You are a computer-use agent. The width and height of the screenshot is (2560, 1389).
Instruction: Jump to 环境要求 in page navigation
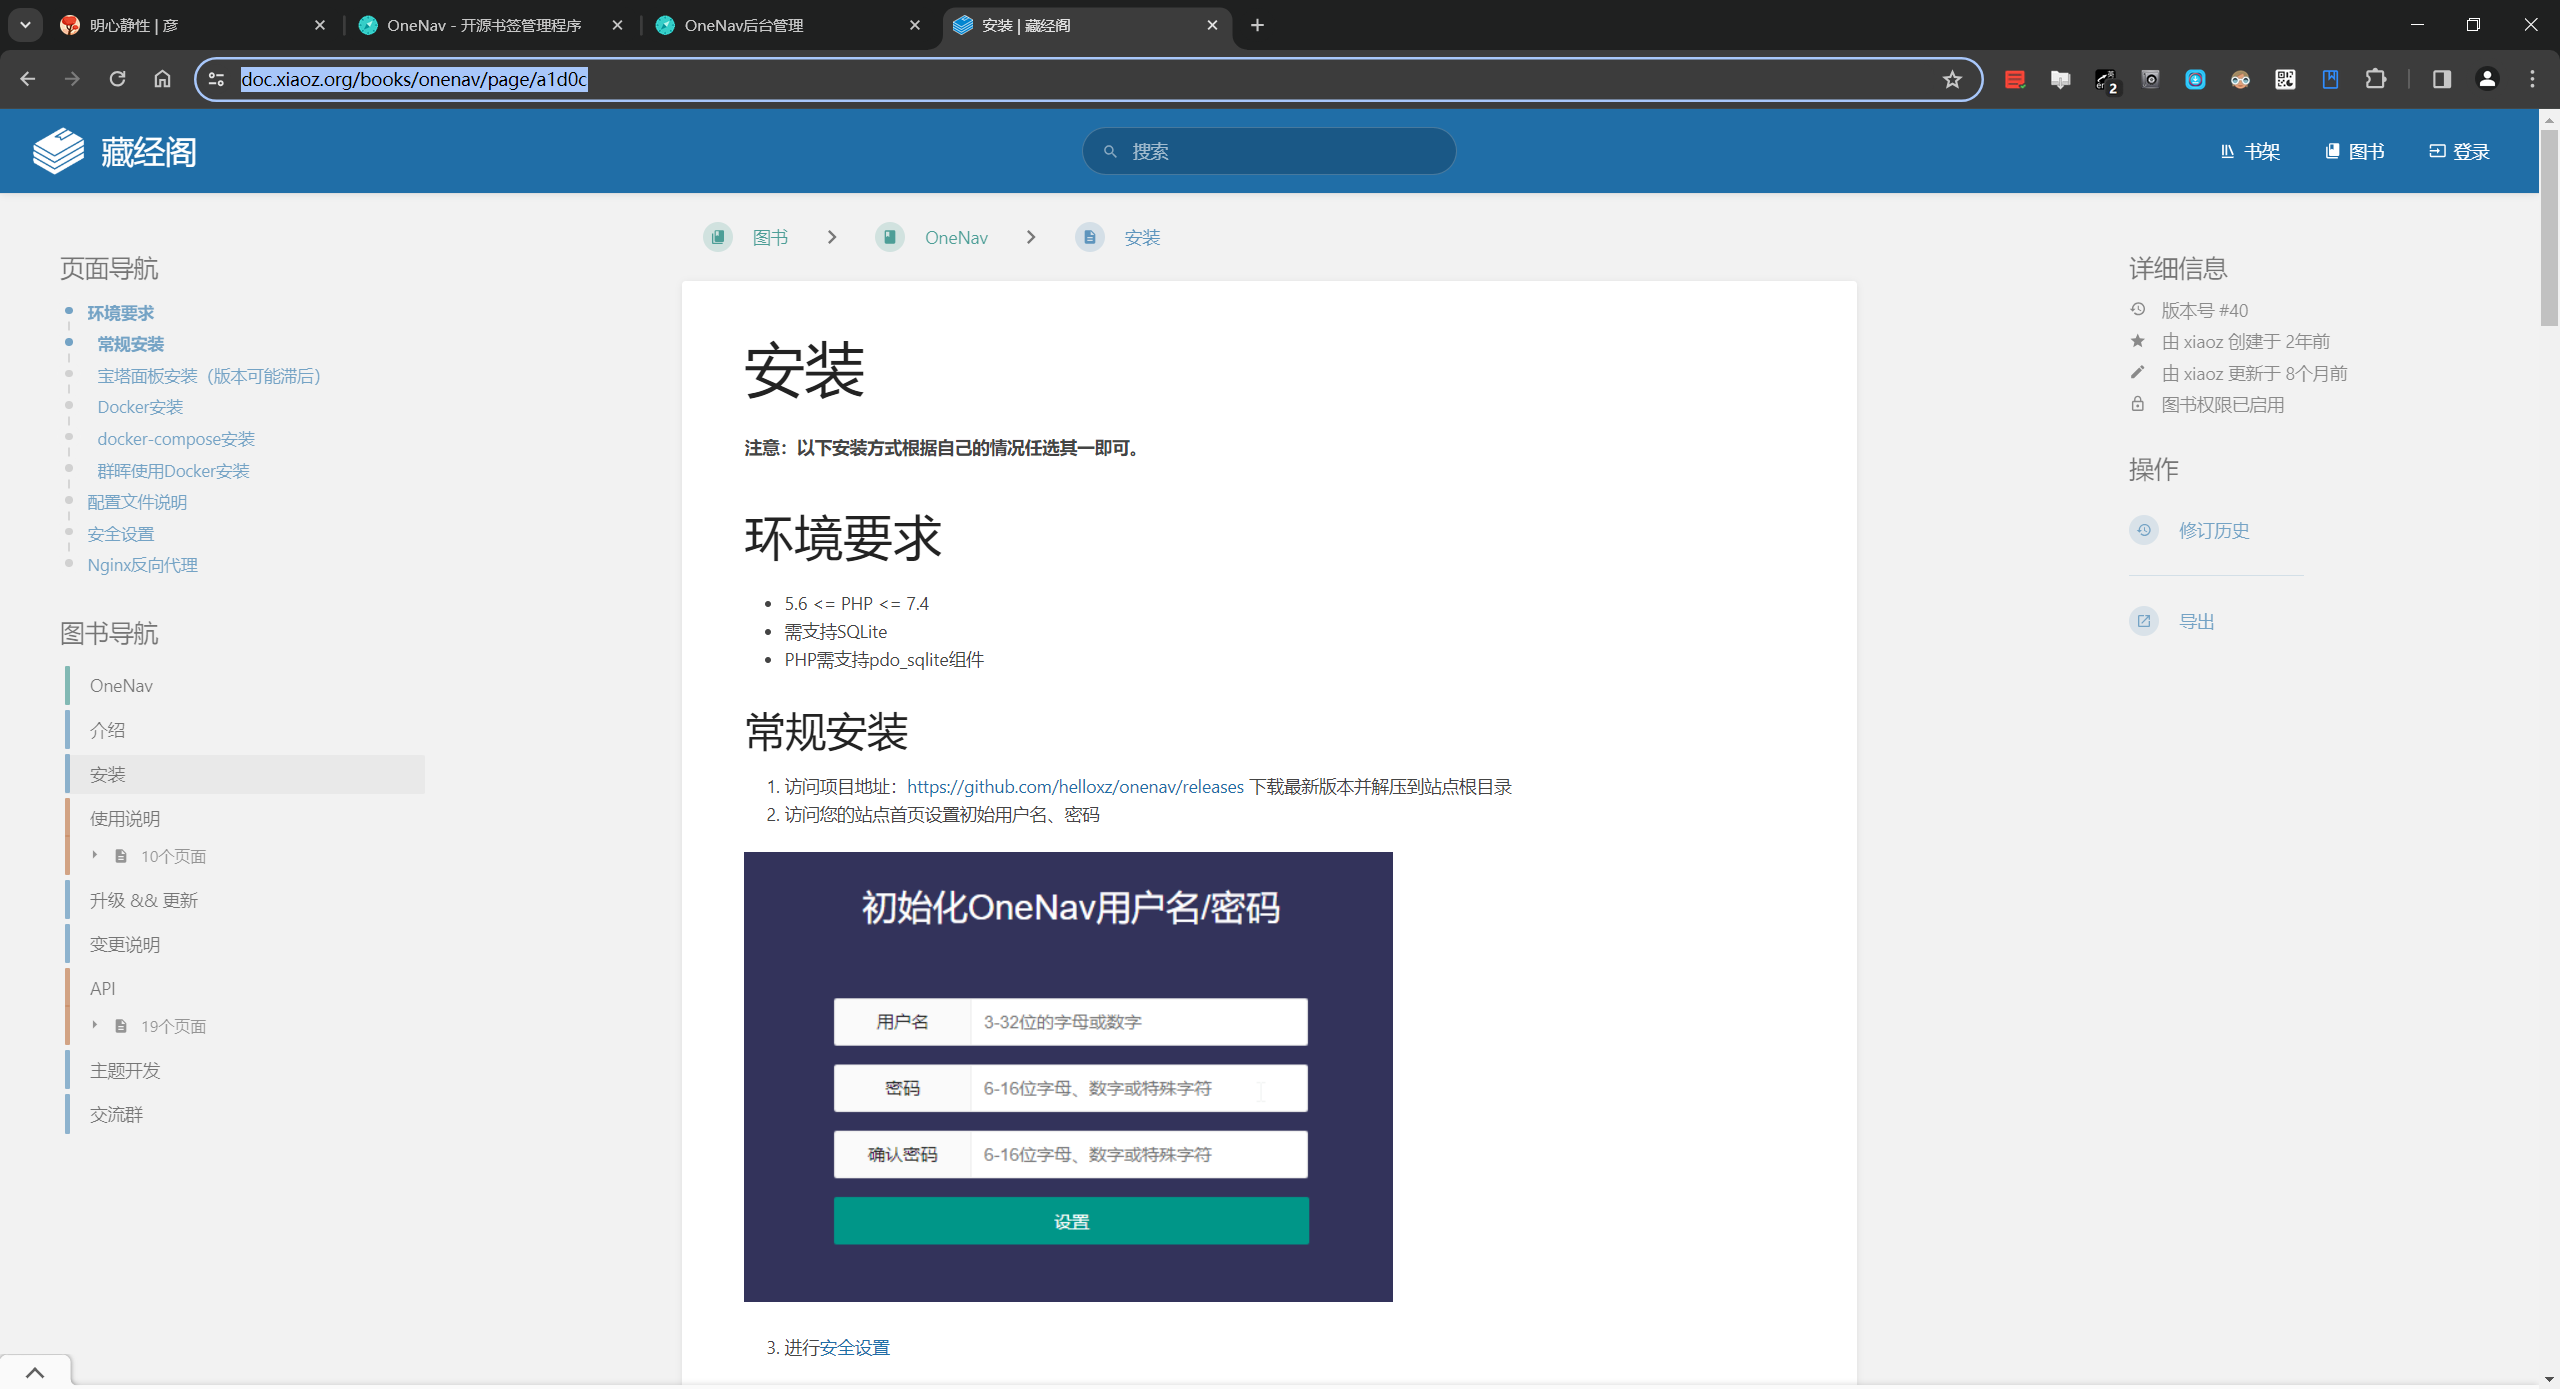click(x=120, y=313)
